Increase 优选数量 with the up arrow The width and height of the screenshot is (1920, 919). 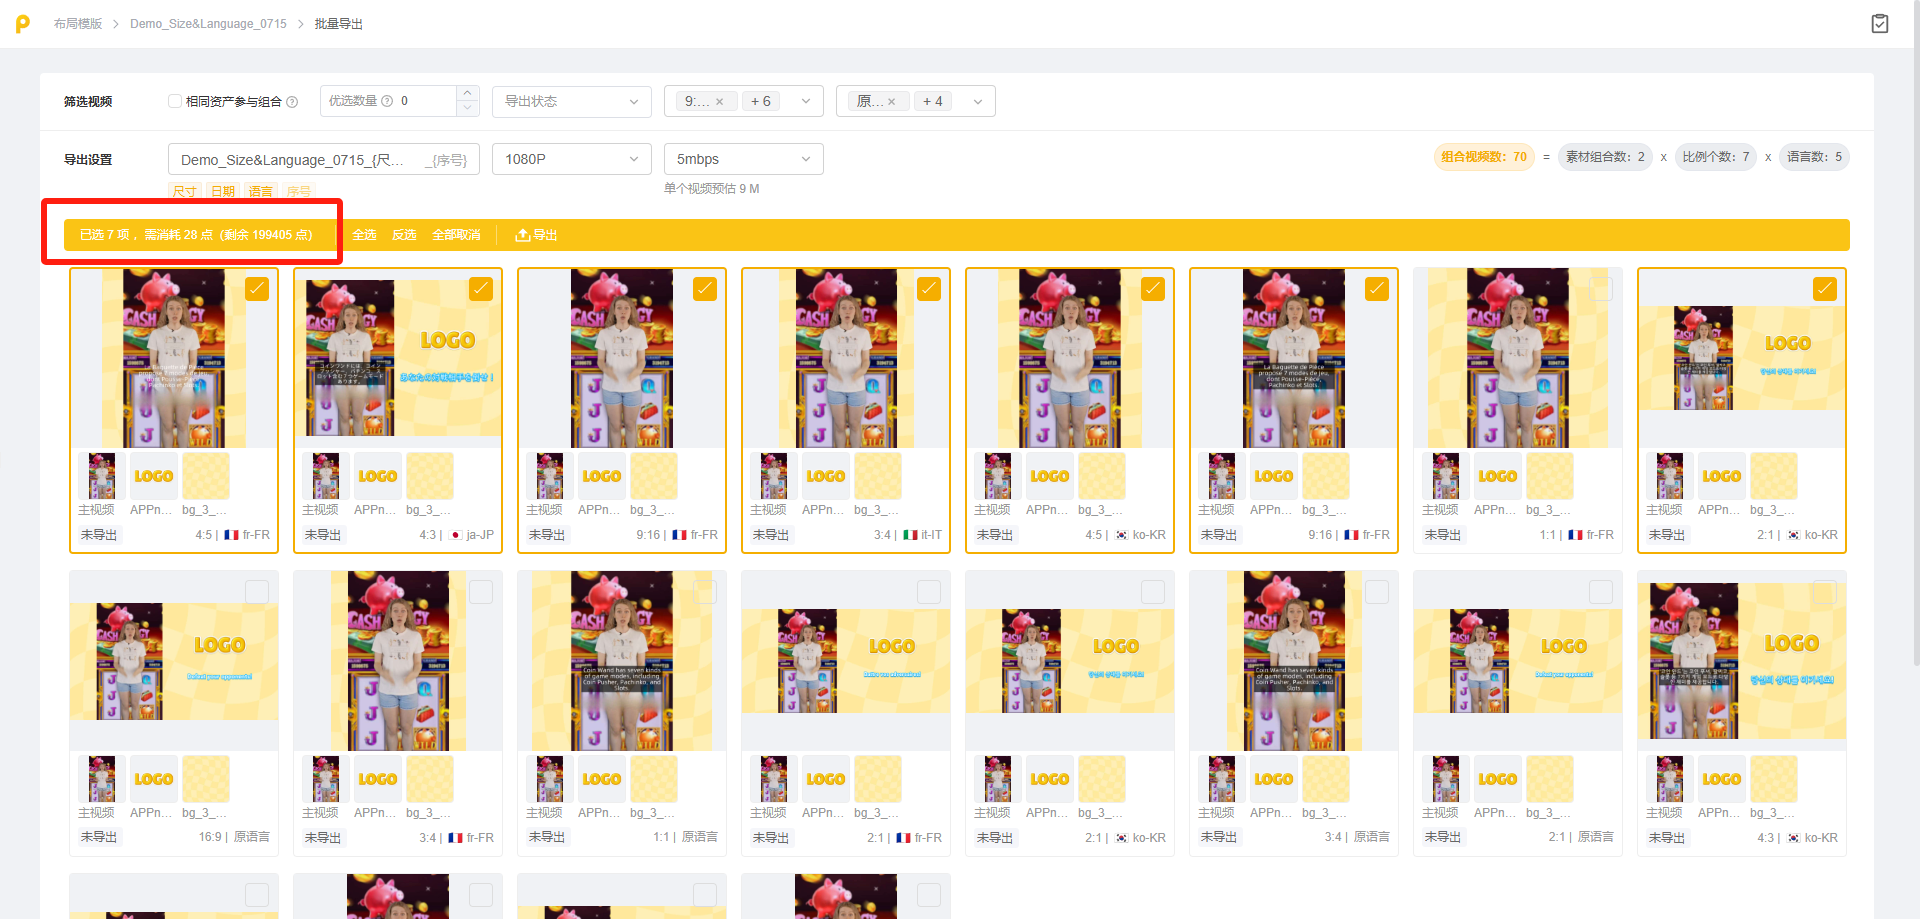pyautogui.click(x=467, y=94)
